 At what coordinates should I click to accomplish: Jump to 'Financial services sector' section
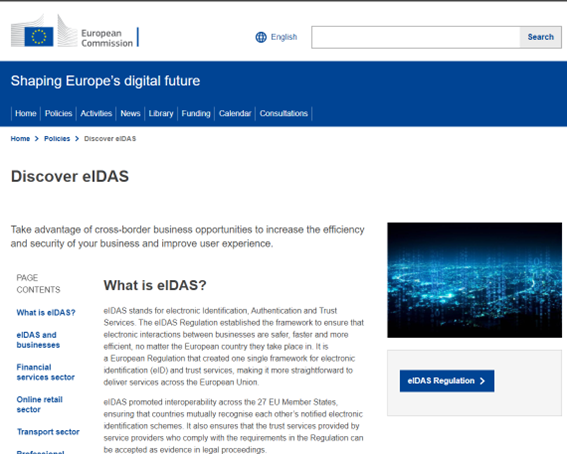(46, 372)
